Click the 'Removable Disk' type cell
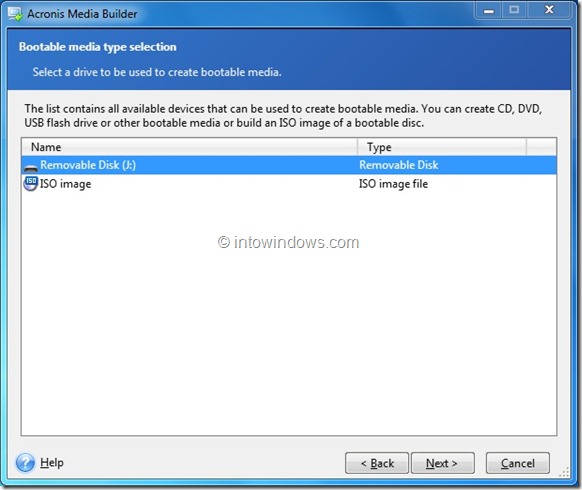This screenshot has height=490, width=582. (399, 165)
